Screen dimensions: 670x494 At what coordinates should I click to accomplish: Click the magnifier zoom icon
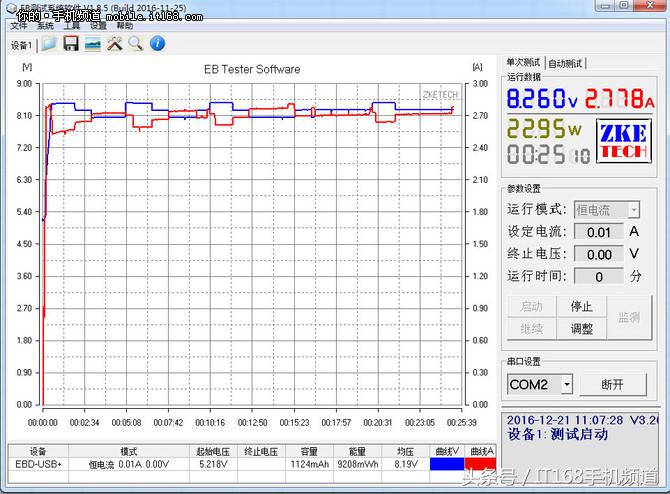tap(135, 44)
